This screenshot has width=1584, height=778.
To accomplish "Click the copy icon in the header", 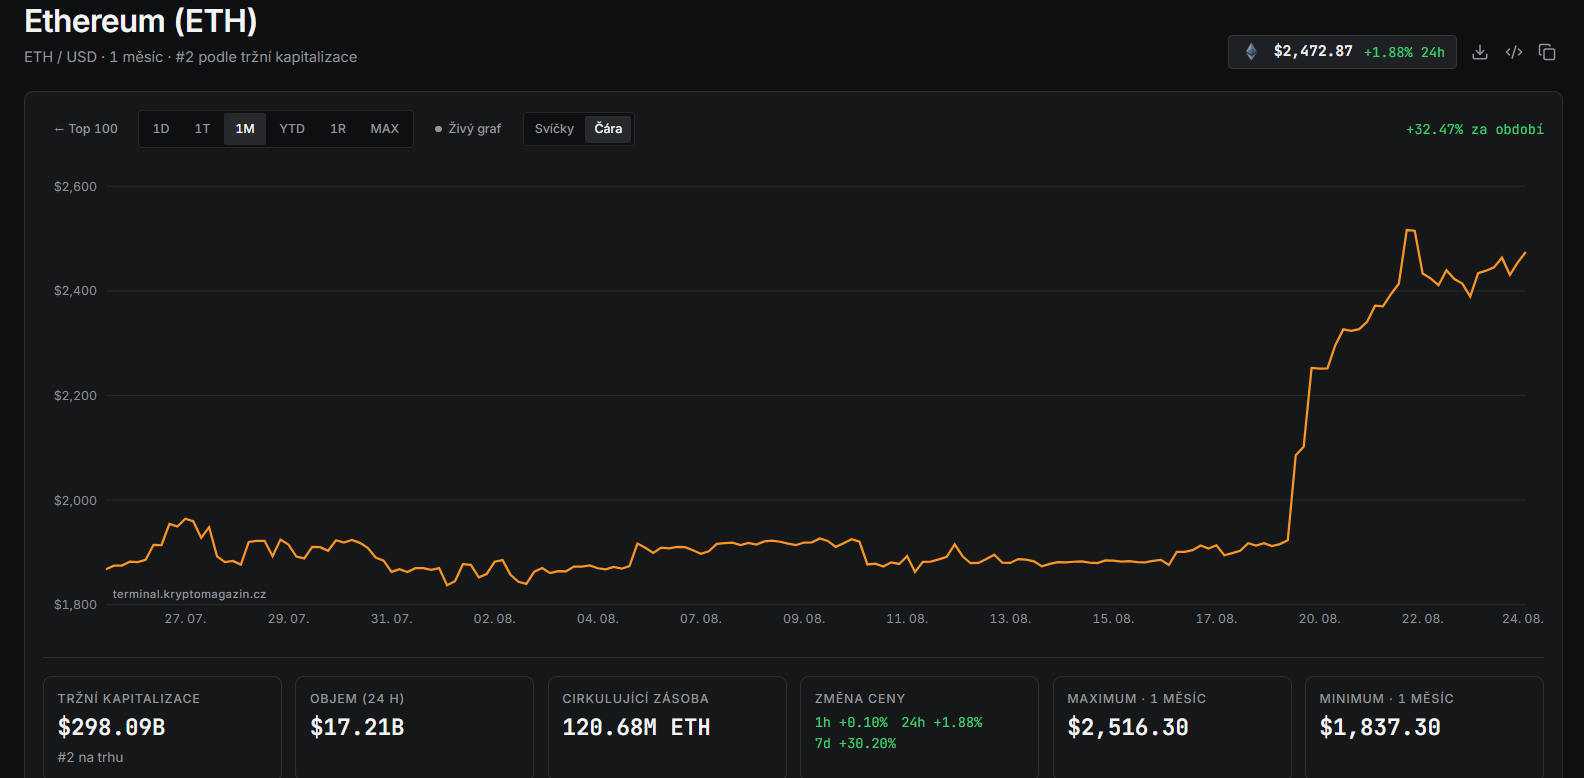I will click(x=1547, y=52).
